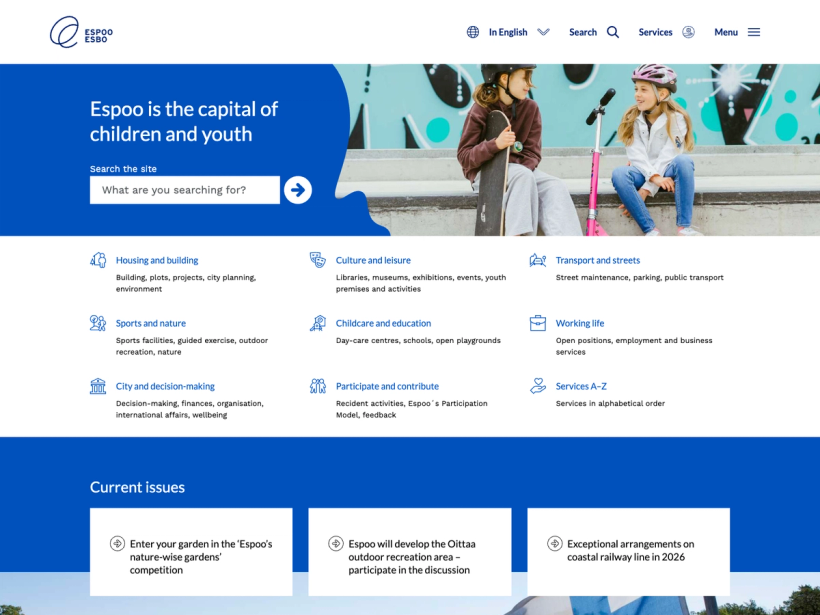This screenshot has width=820, height=615.
Task: Open the In English language selector
Action: pos(508,32)
